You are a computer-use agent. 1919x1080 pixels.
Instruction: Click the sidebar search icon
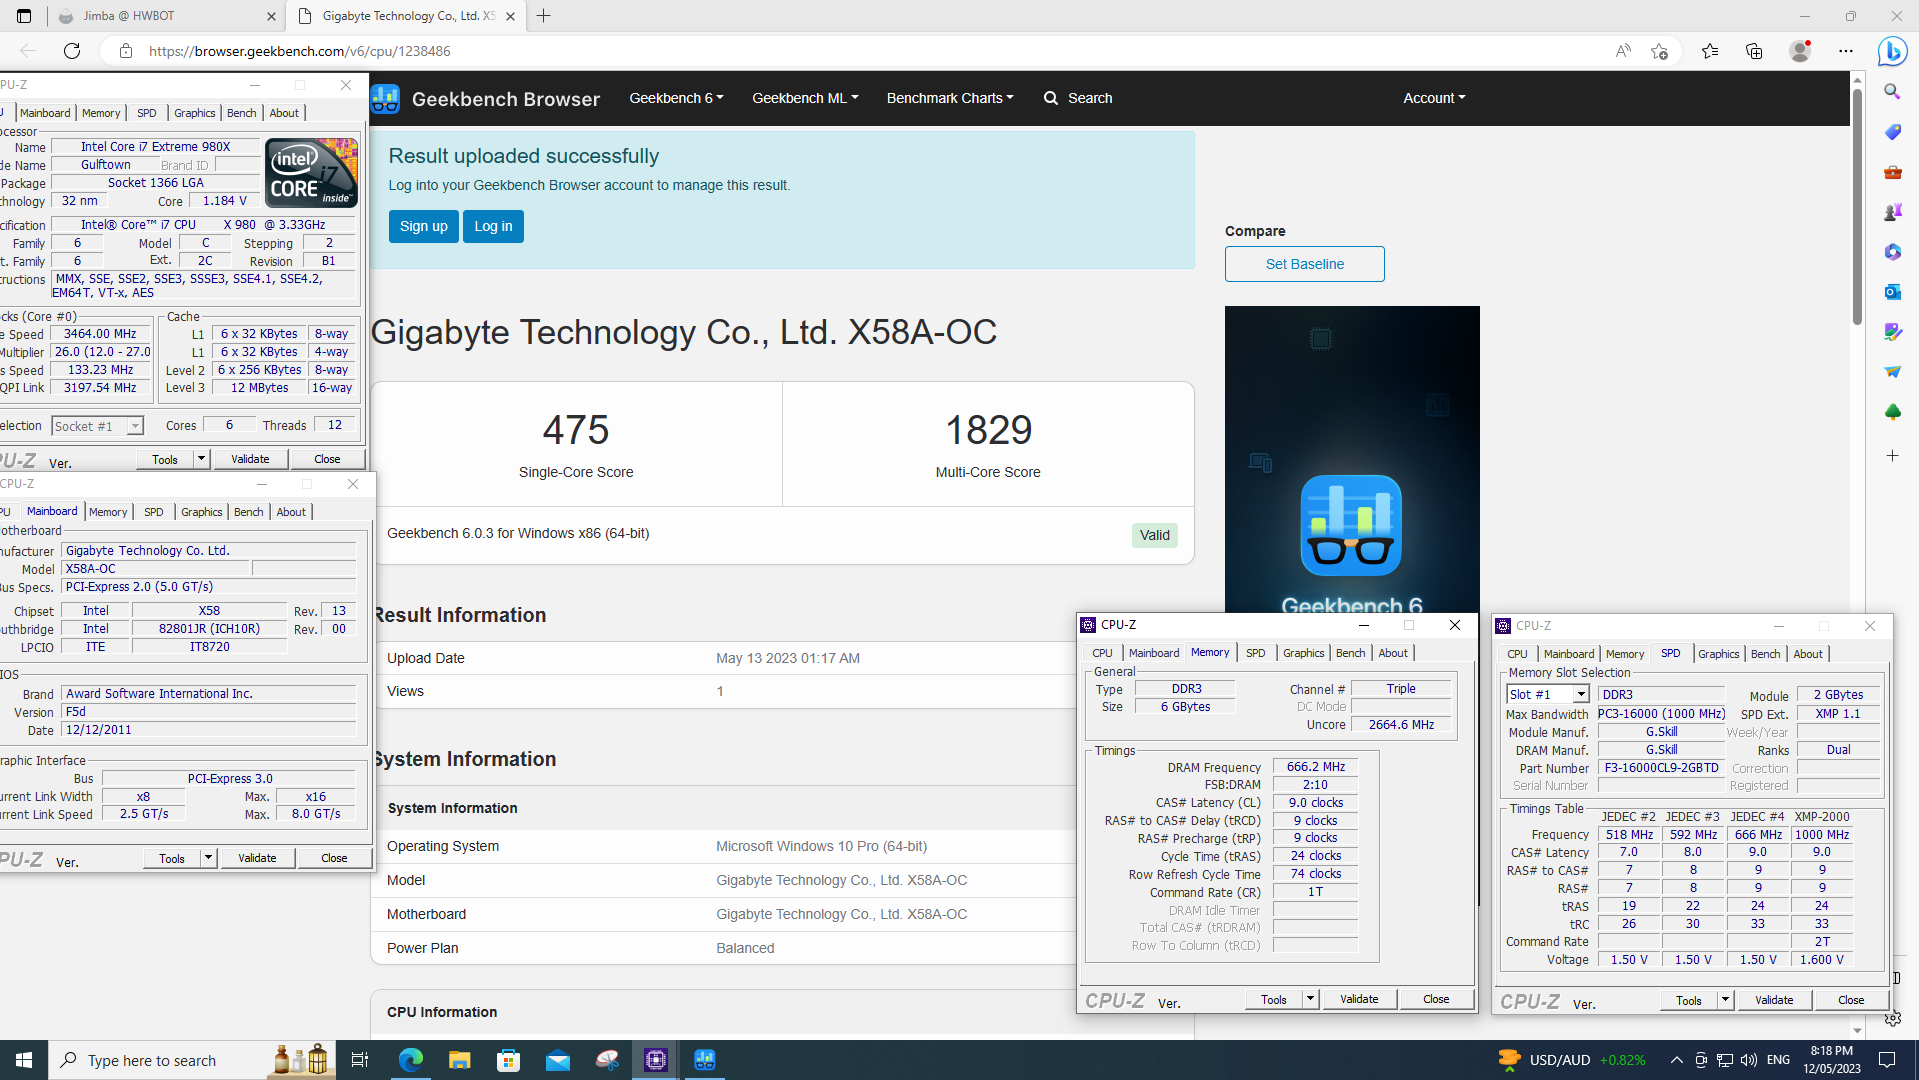click(x=1892, y=92)
